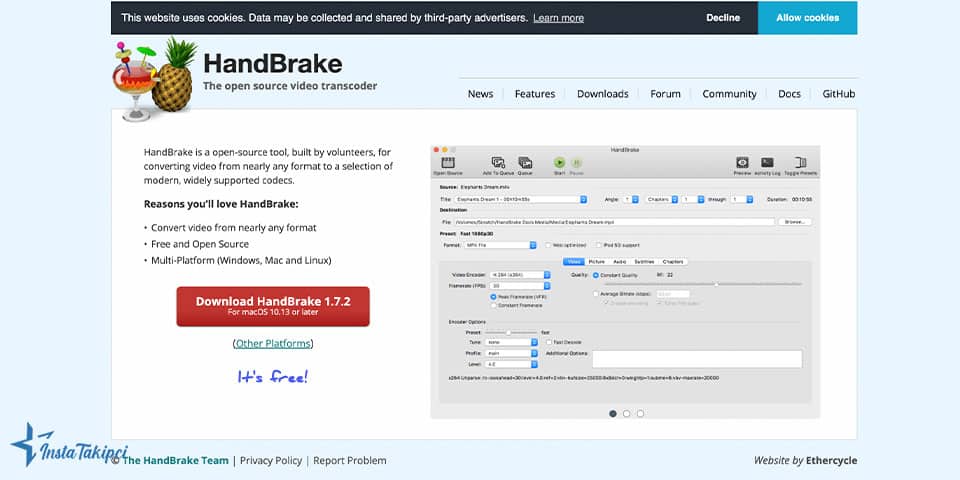Click the HandBrake pineapple cocktail logo

coord(155,78)
